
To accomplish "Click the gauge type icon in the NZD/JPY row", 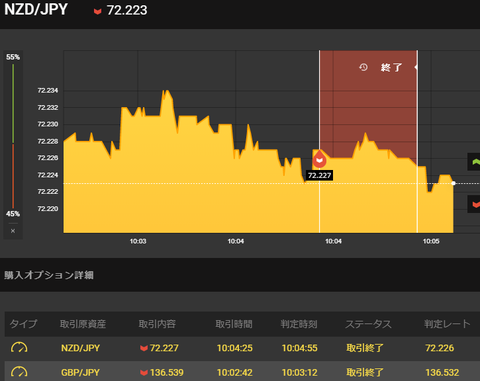I will click(x=19, y=348).
